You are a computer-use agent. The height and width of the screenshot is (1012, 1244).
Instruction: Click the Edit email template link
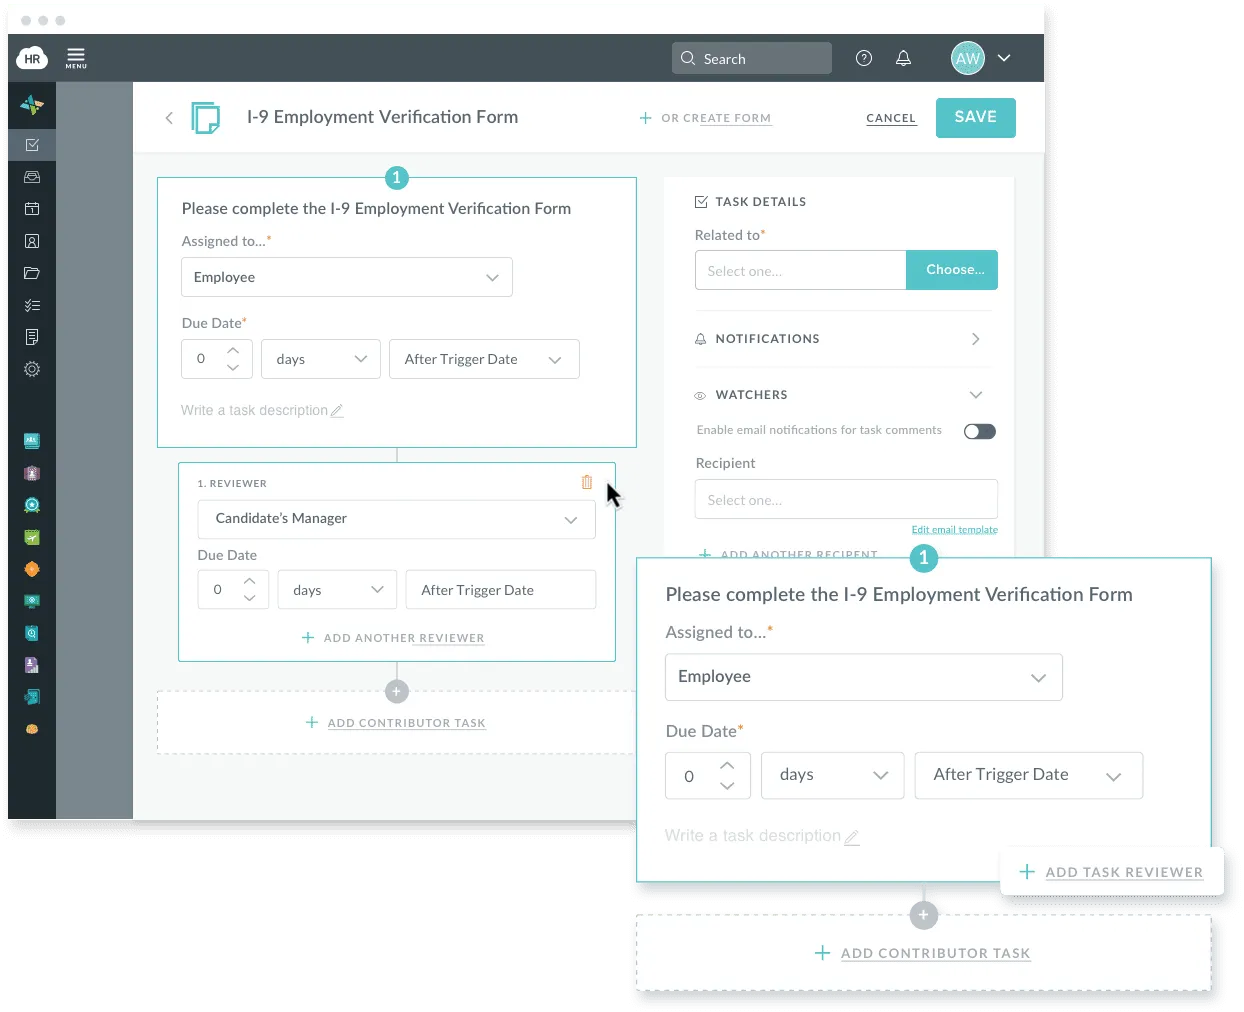pyautogui.click(x=955, y=530)
